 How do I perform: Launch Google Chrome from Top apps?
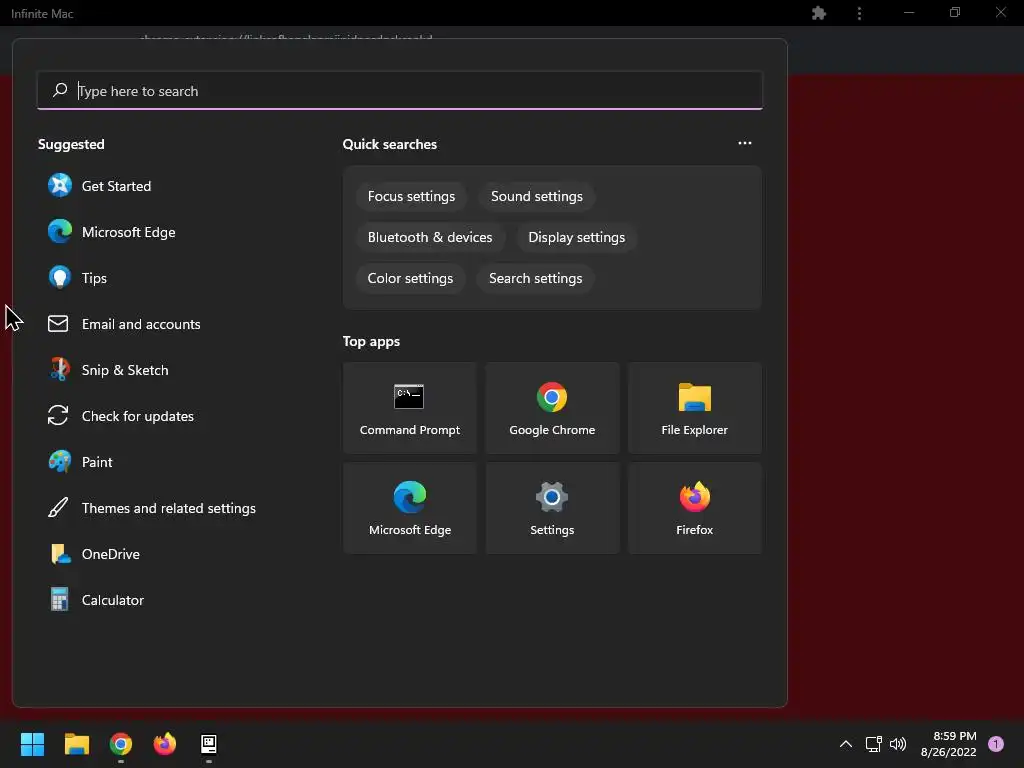pos(552,408)
